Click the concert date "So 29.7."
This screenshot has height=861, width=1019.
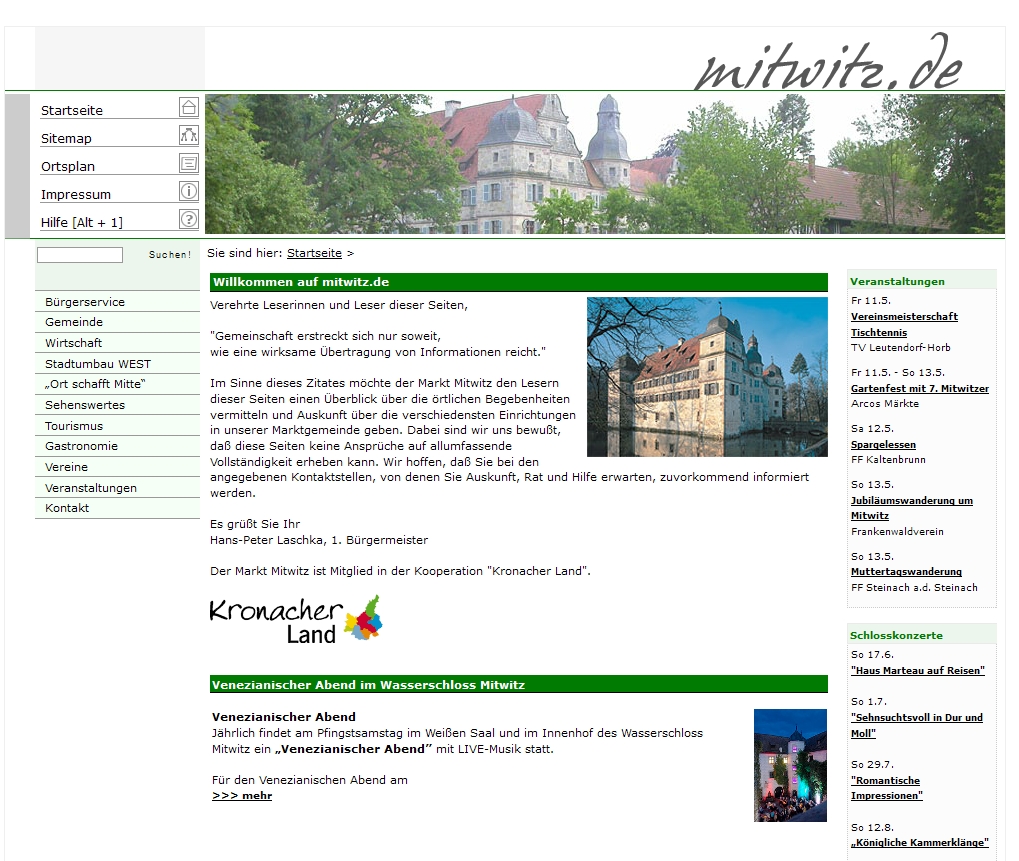coord(873,764)
